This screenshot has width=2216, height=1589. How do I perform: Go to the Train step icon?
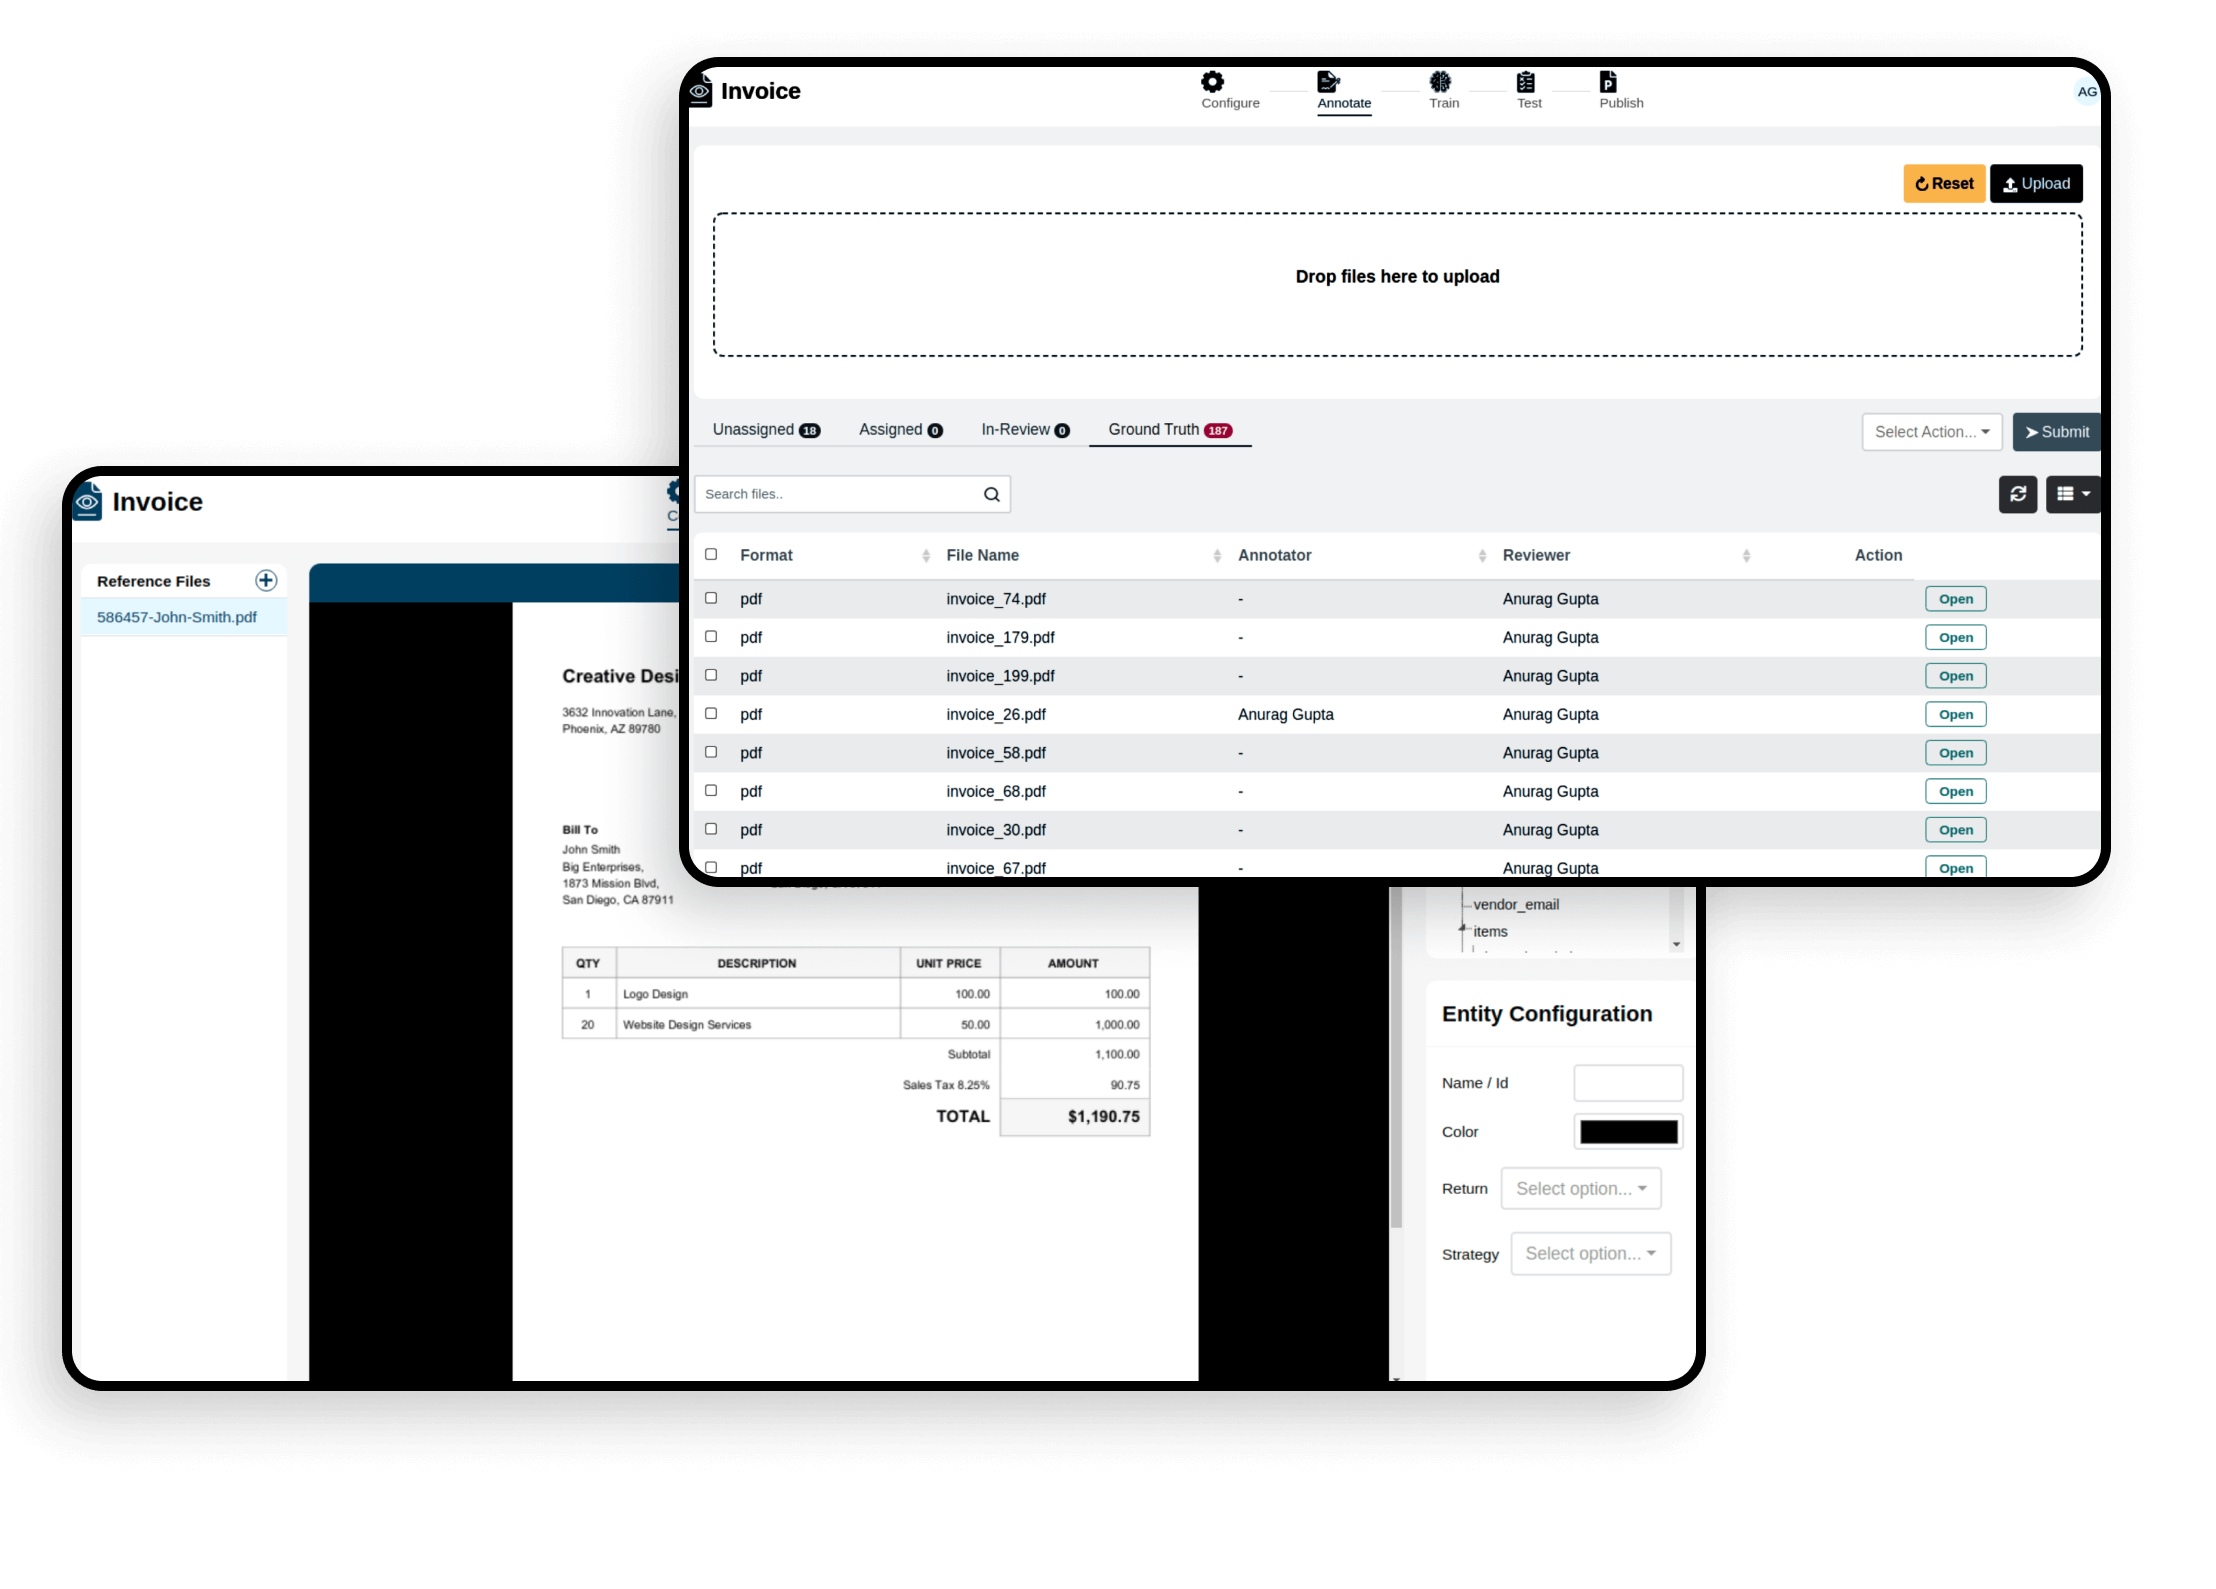click(x=1440, y=81)
